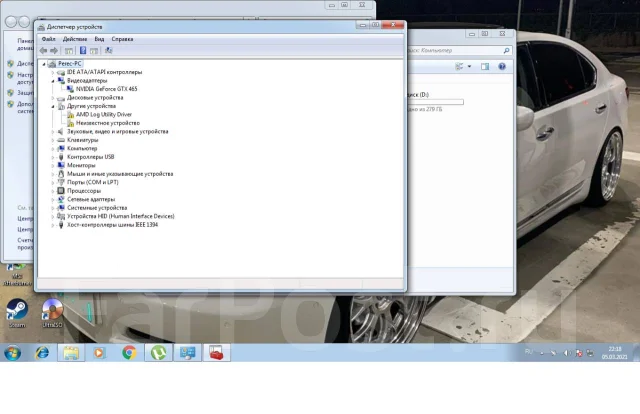Click the RU language indicator
The height and width of the screenshot is (414, 640).
529,352
